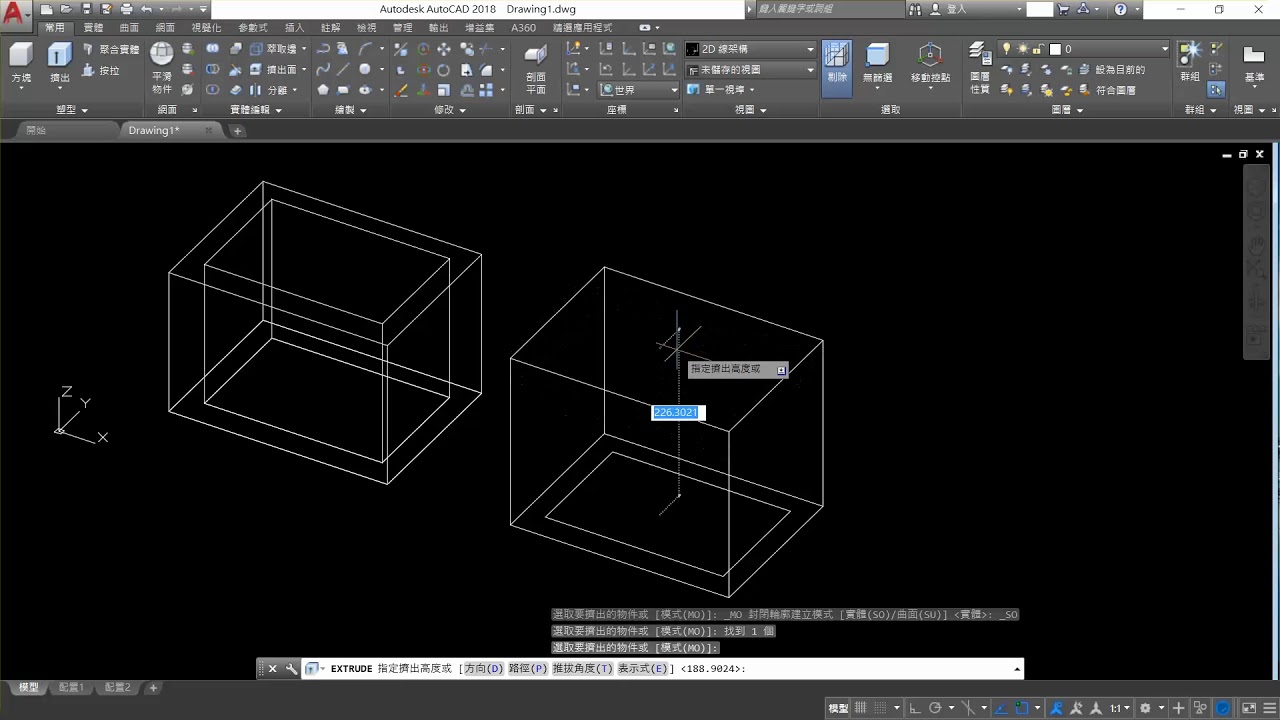Click the 群組 group icon
This screenshot has height=720, width=1280.
[1190, 62]
